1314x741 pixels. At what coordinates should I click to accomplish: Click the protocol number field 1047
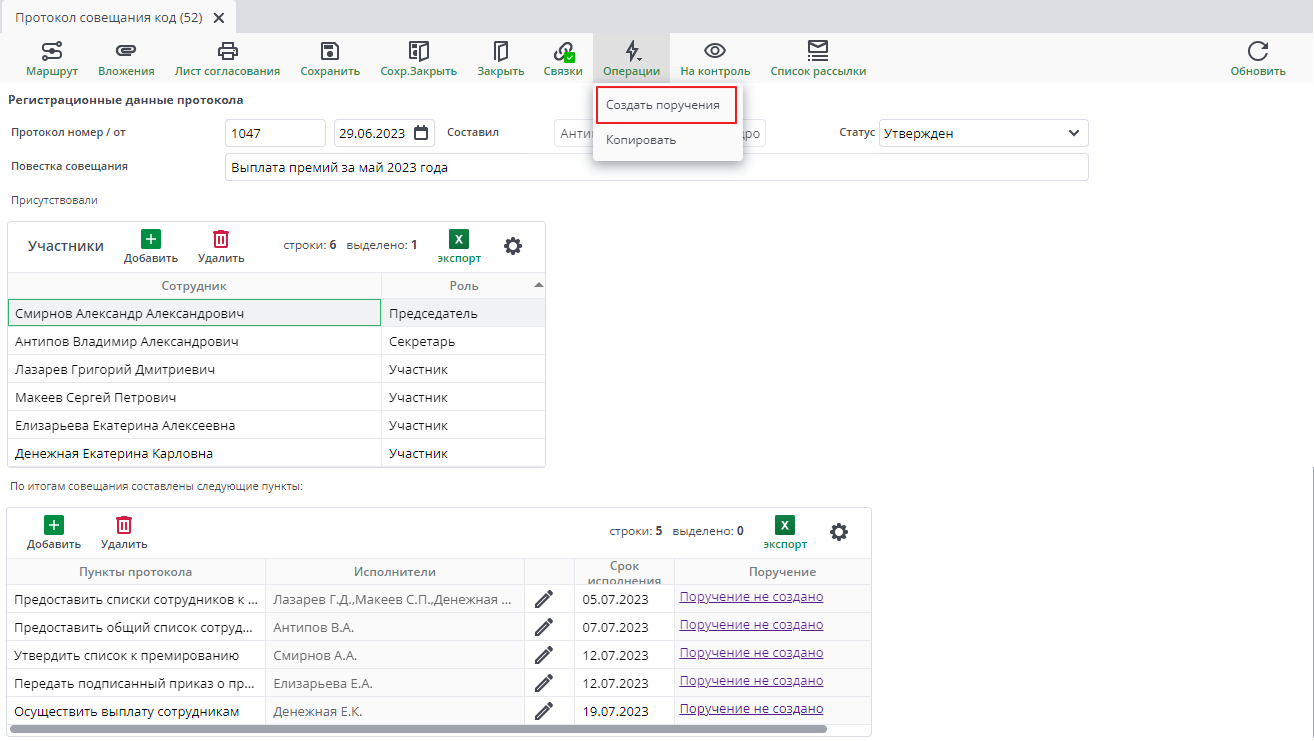pos(276,133)
